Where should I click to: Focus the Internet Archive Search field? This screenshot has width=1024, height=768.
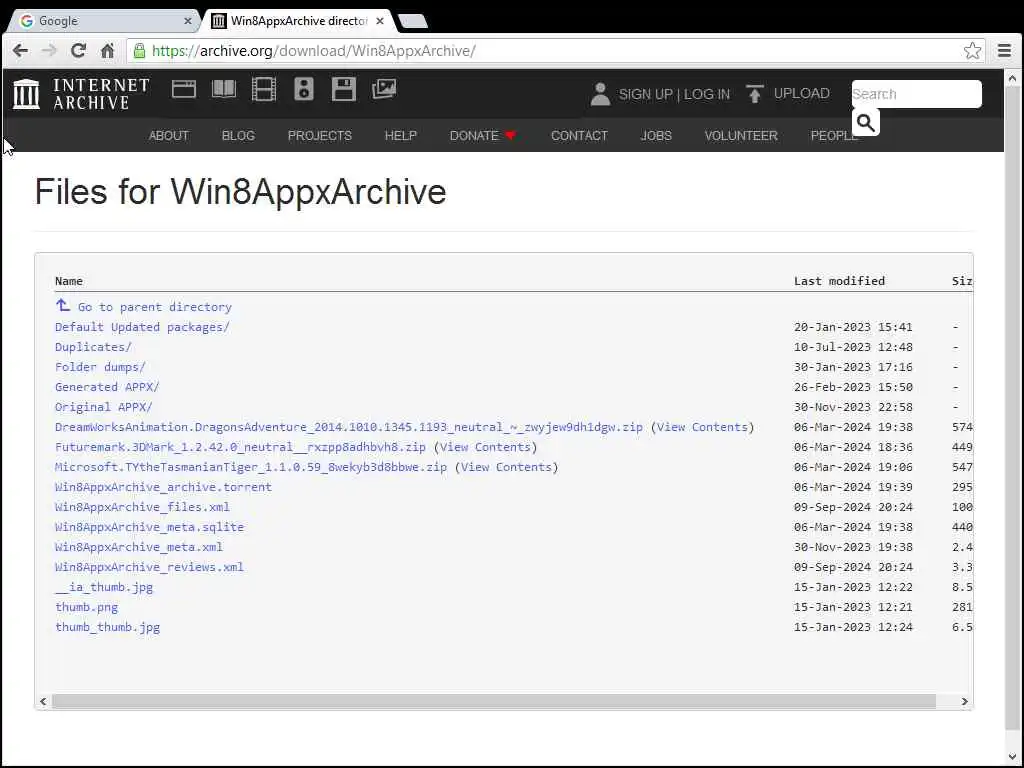click(916, 94)
